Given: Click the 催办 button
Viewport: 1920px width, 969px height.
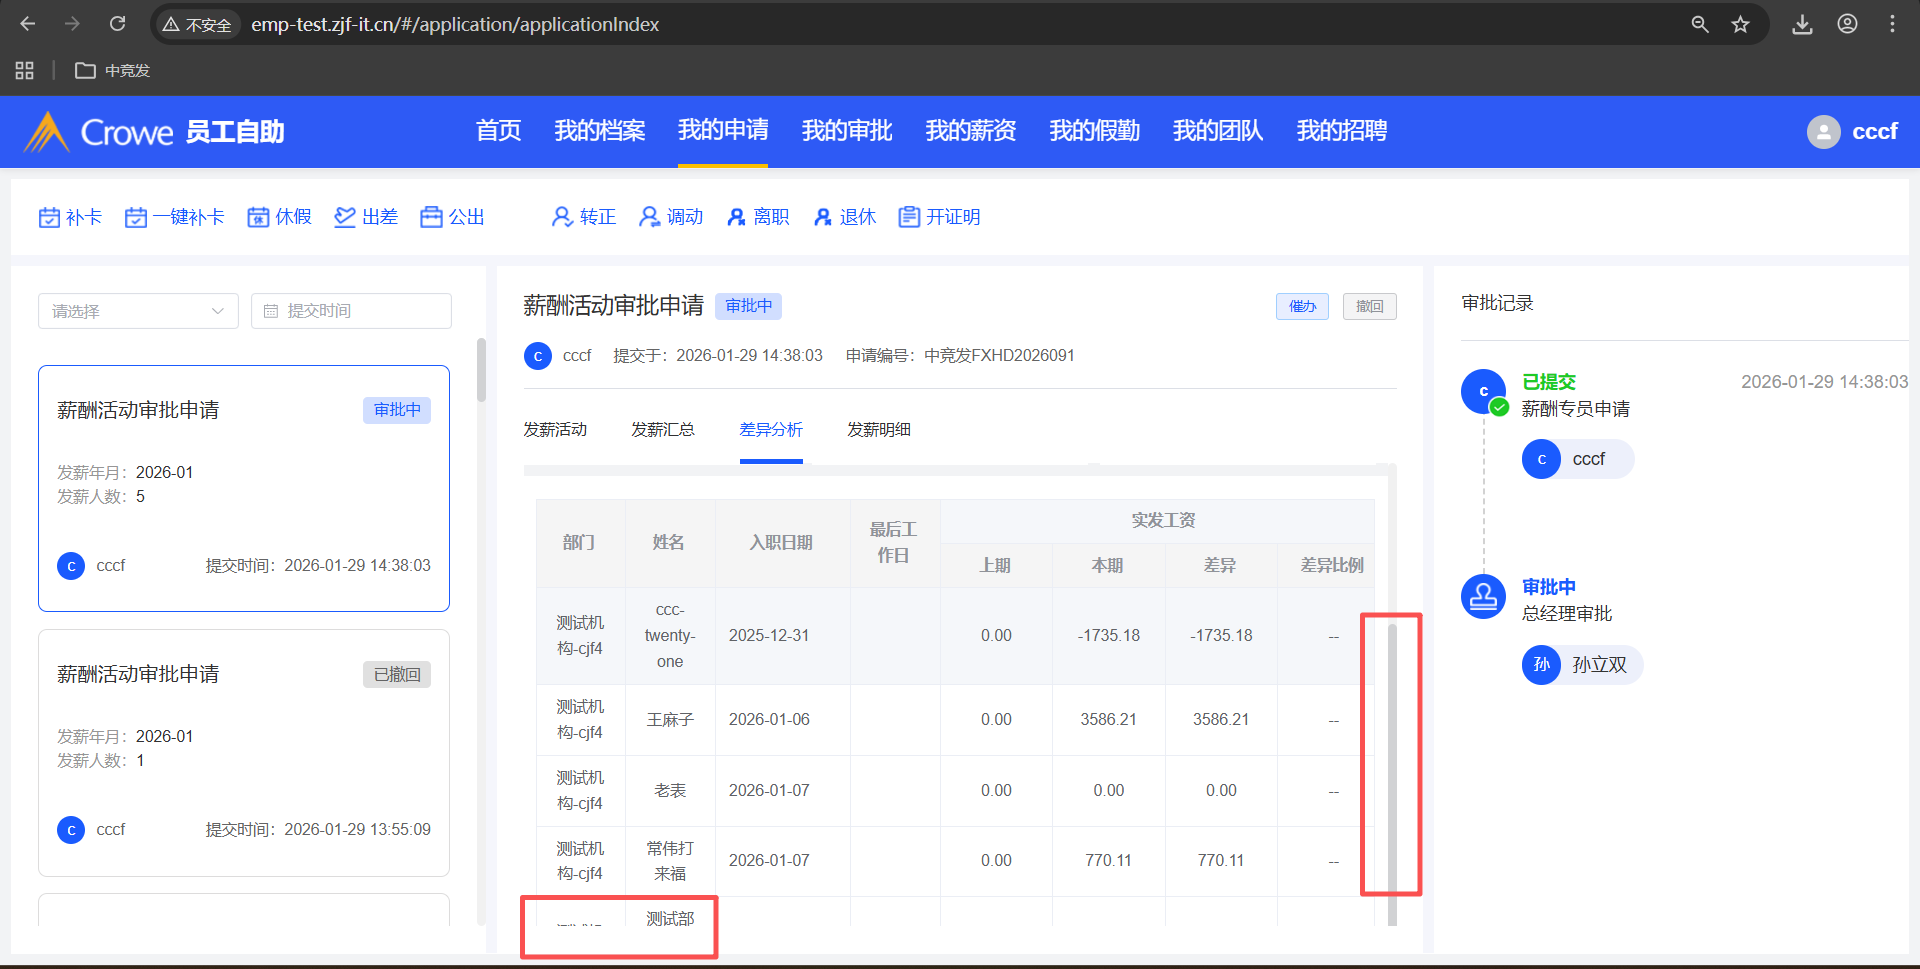Looking at the screenshot, I should tap(1302, 306).
